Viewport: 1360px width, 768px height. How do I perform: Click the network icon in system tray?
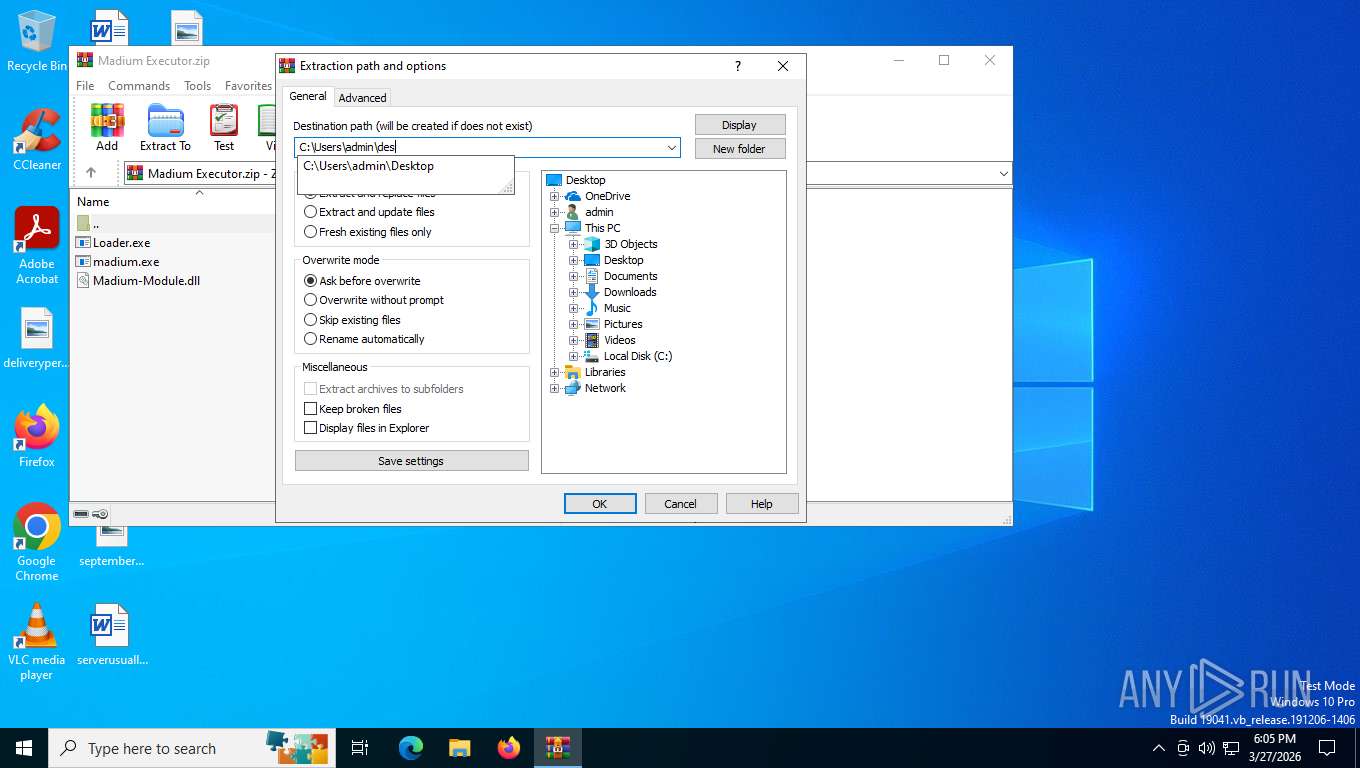(x=1231, y=748)
